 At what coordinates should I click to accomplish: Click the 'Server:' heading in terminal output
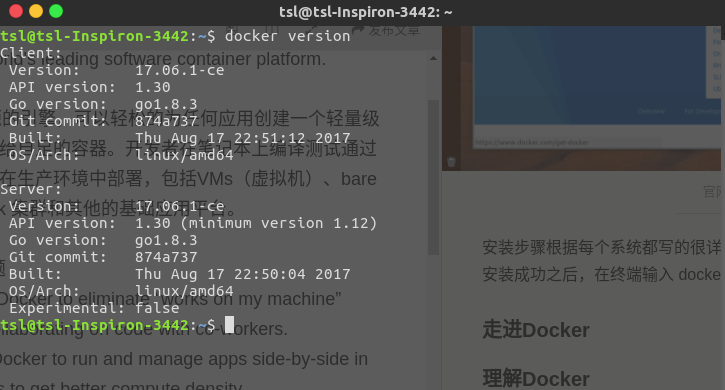(31, 189)
